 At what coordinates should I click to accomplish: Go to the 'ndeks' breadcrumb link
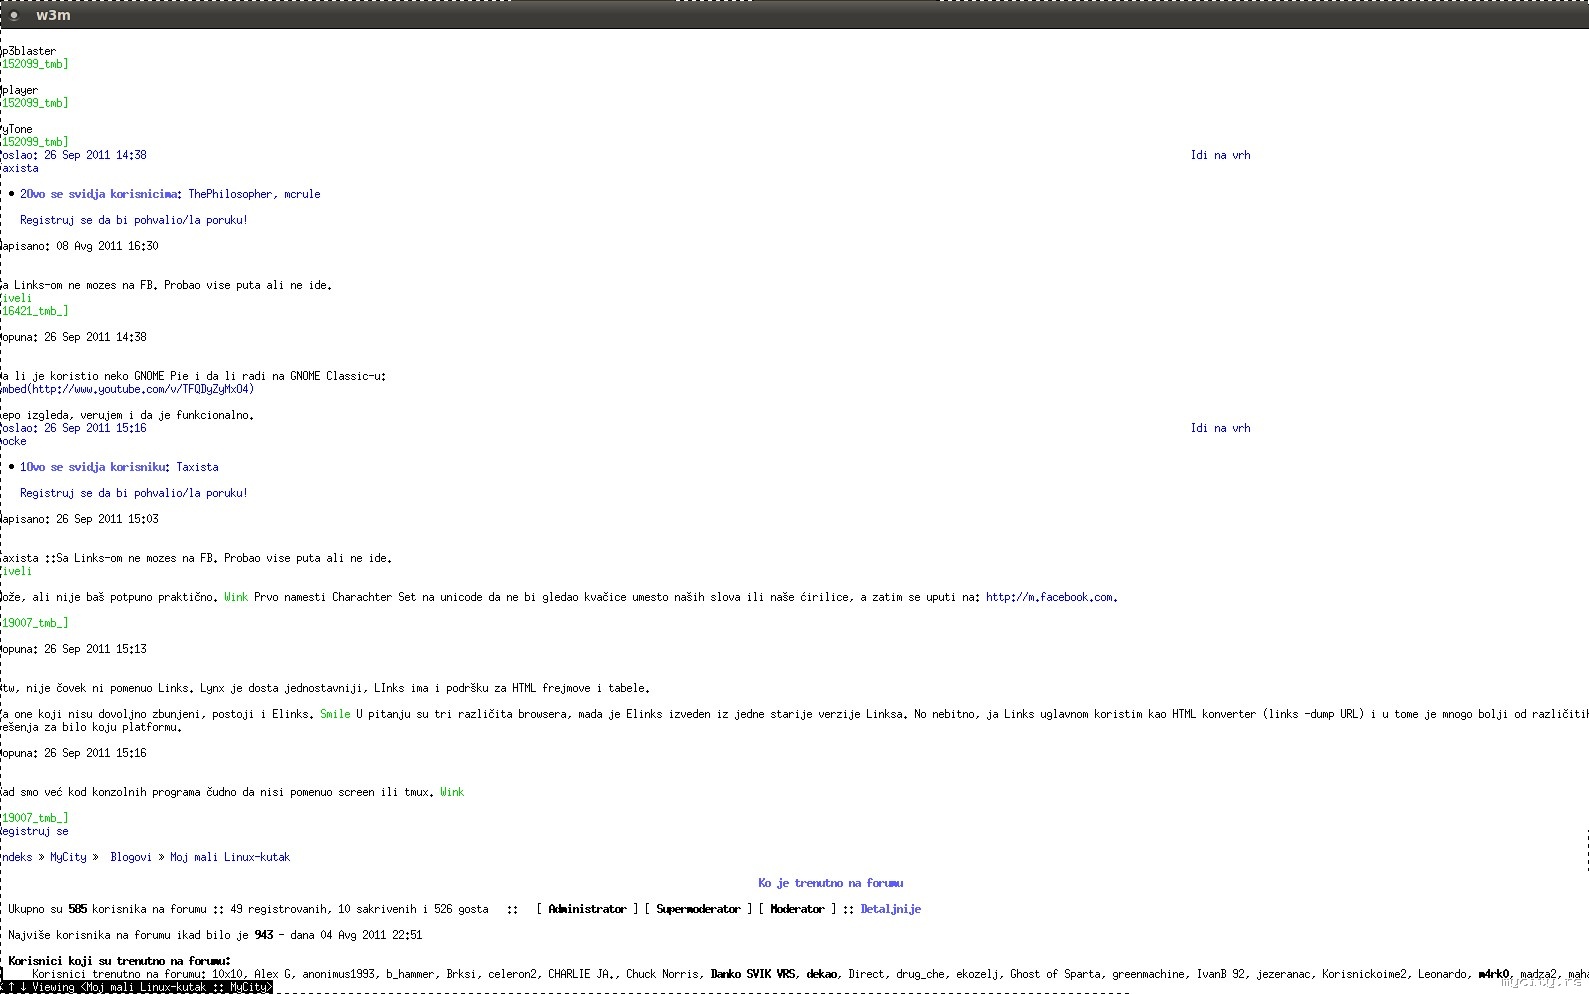(17, 857)
